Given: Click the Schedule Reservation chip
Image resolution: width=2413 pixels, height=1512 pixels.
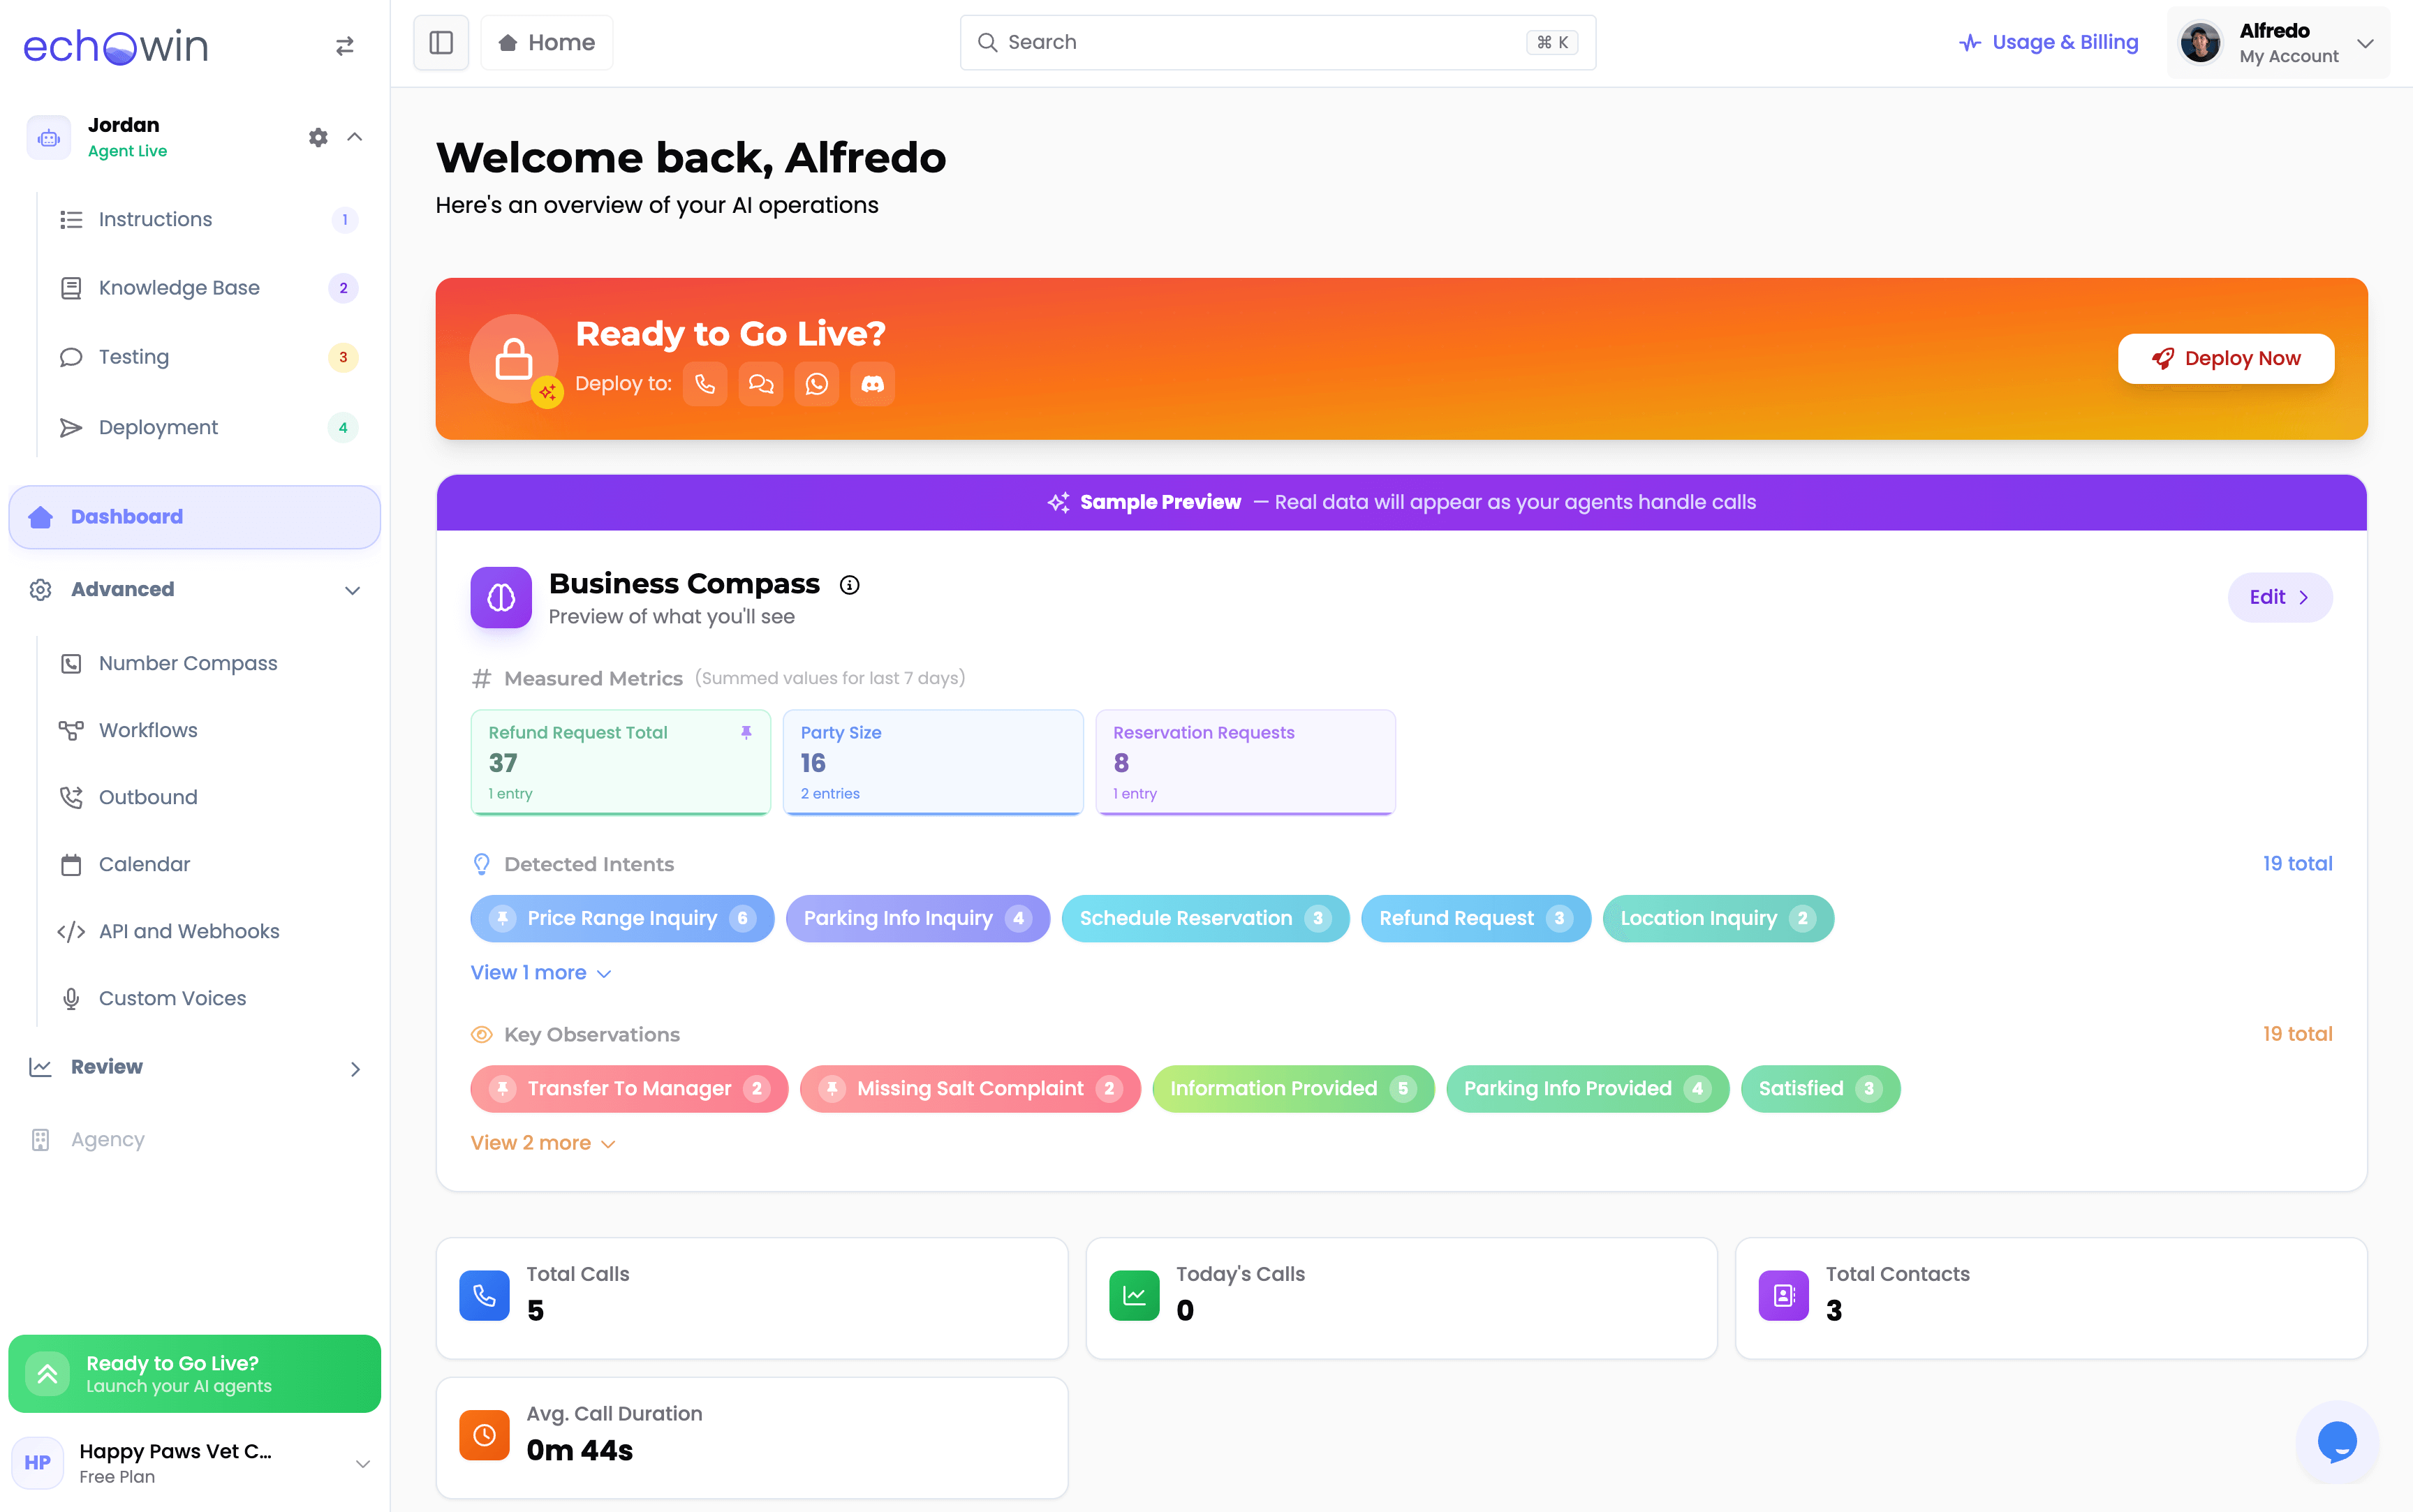Looking at the screenshot, I should coord(1205,918).
